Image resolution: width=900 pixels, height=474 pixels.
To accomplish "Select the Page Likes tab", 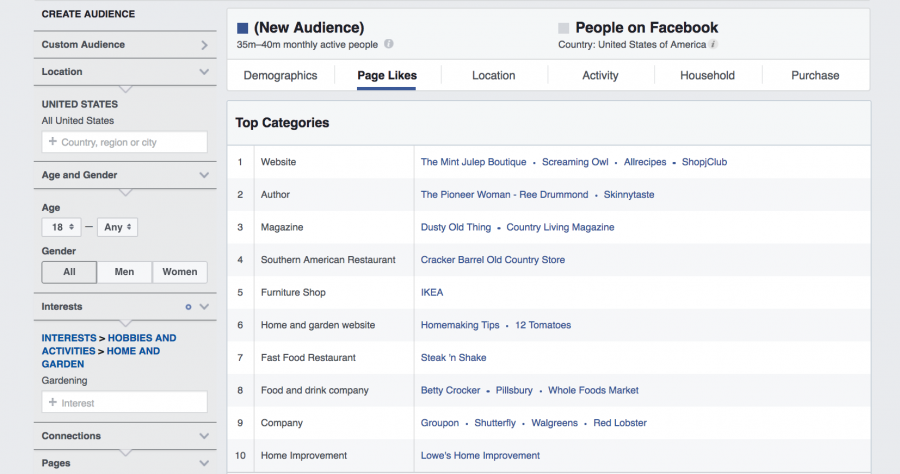I will coord(387,75).
